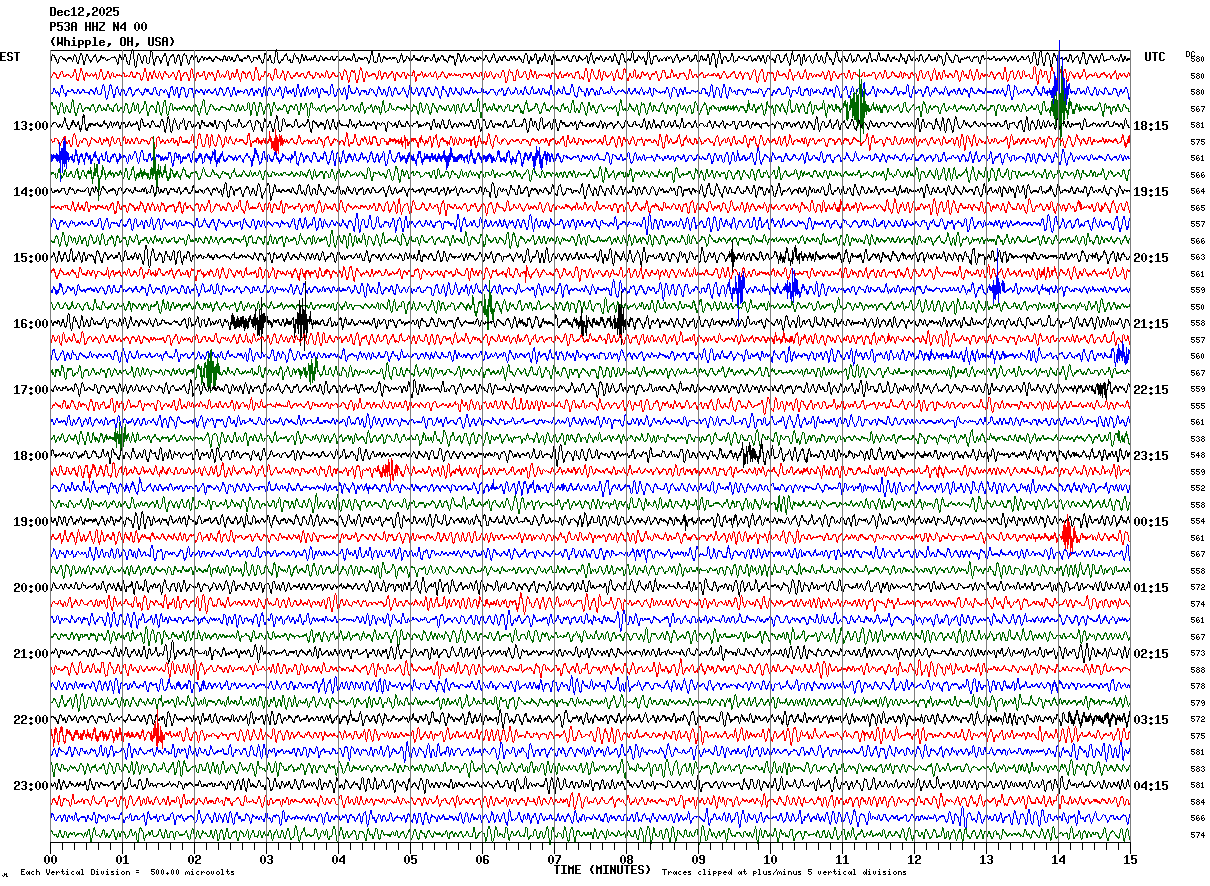Screen dimensions: 1210x886
Task: Click minute 00 on the time axis
Action: pos(50,860)
